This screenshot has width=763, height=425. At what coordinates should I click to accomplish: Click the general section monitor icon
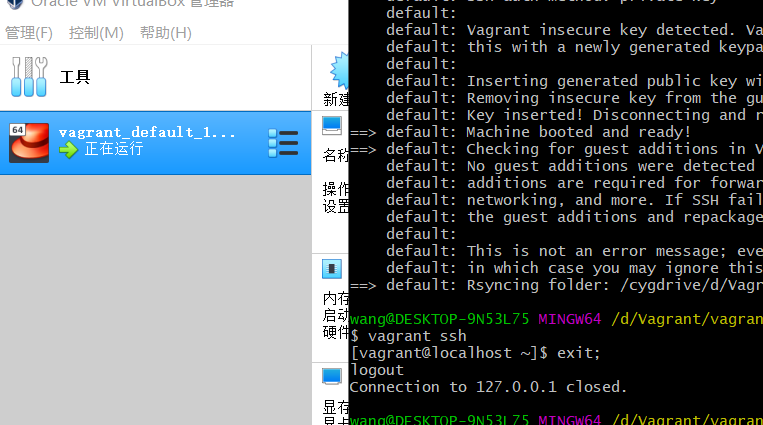[x=332, y=126]
